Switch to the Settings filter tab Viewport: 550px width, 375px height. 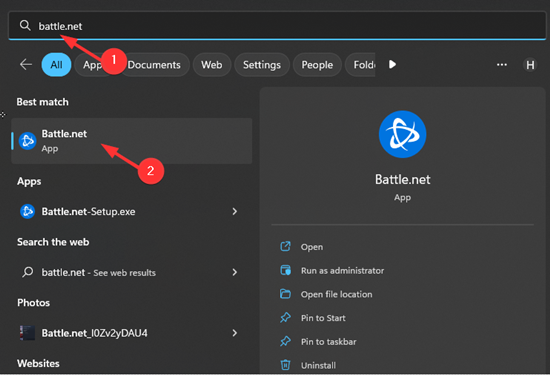click(x=262, y=65)
